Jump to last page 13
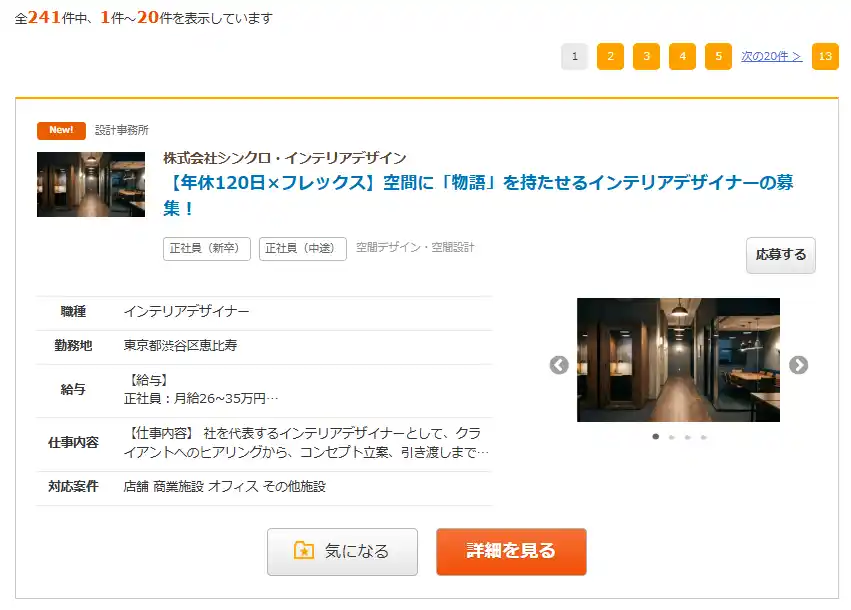Viewport: 851px width, 610px height. point(825,57)
